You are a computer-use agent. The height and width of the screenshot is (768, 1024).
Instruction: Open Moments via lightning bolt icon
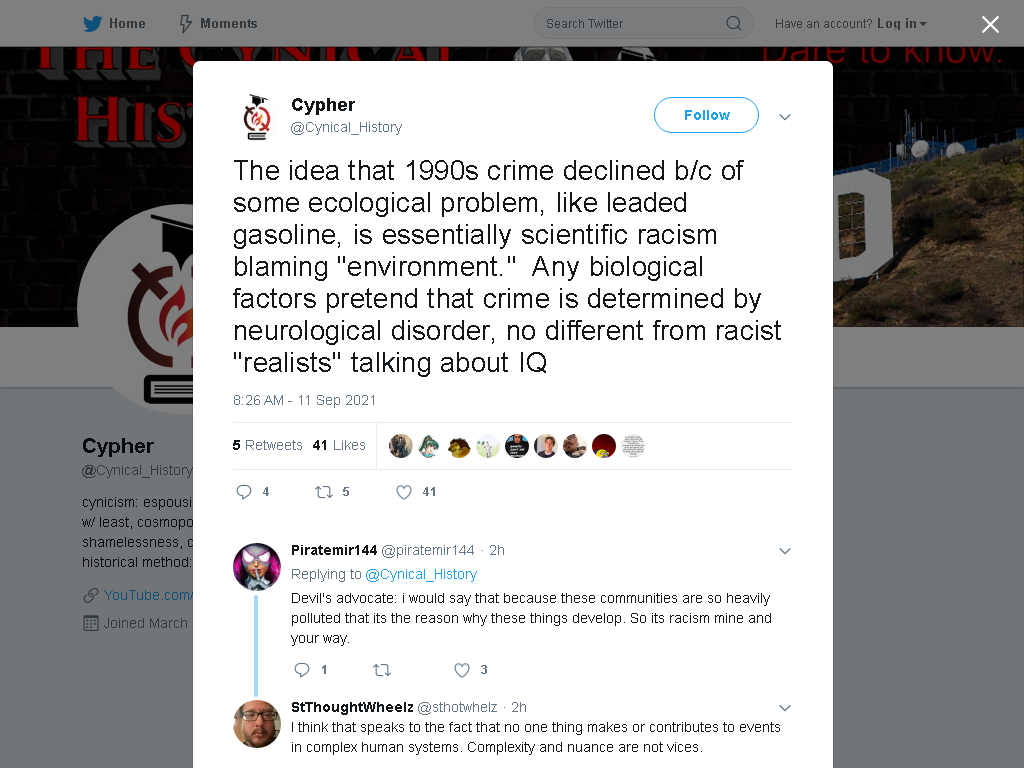(x=185, y=24)
